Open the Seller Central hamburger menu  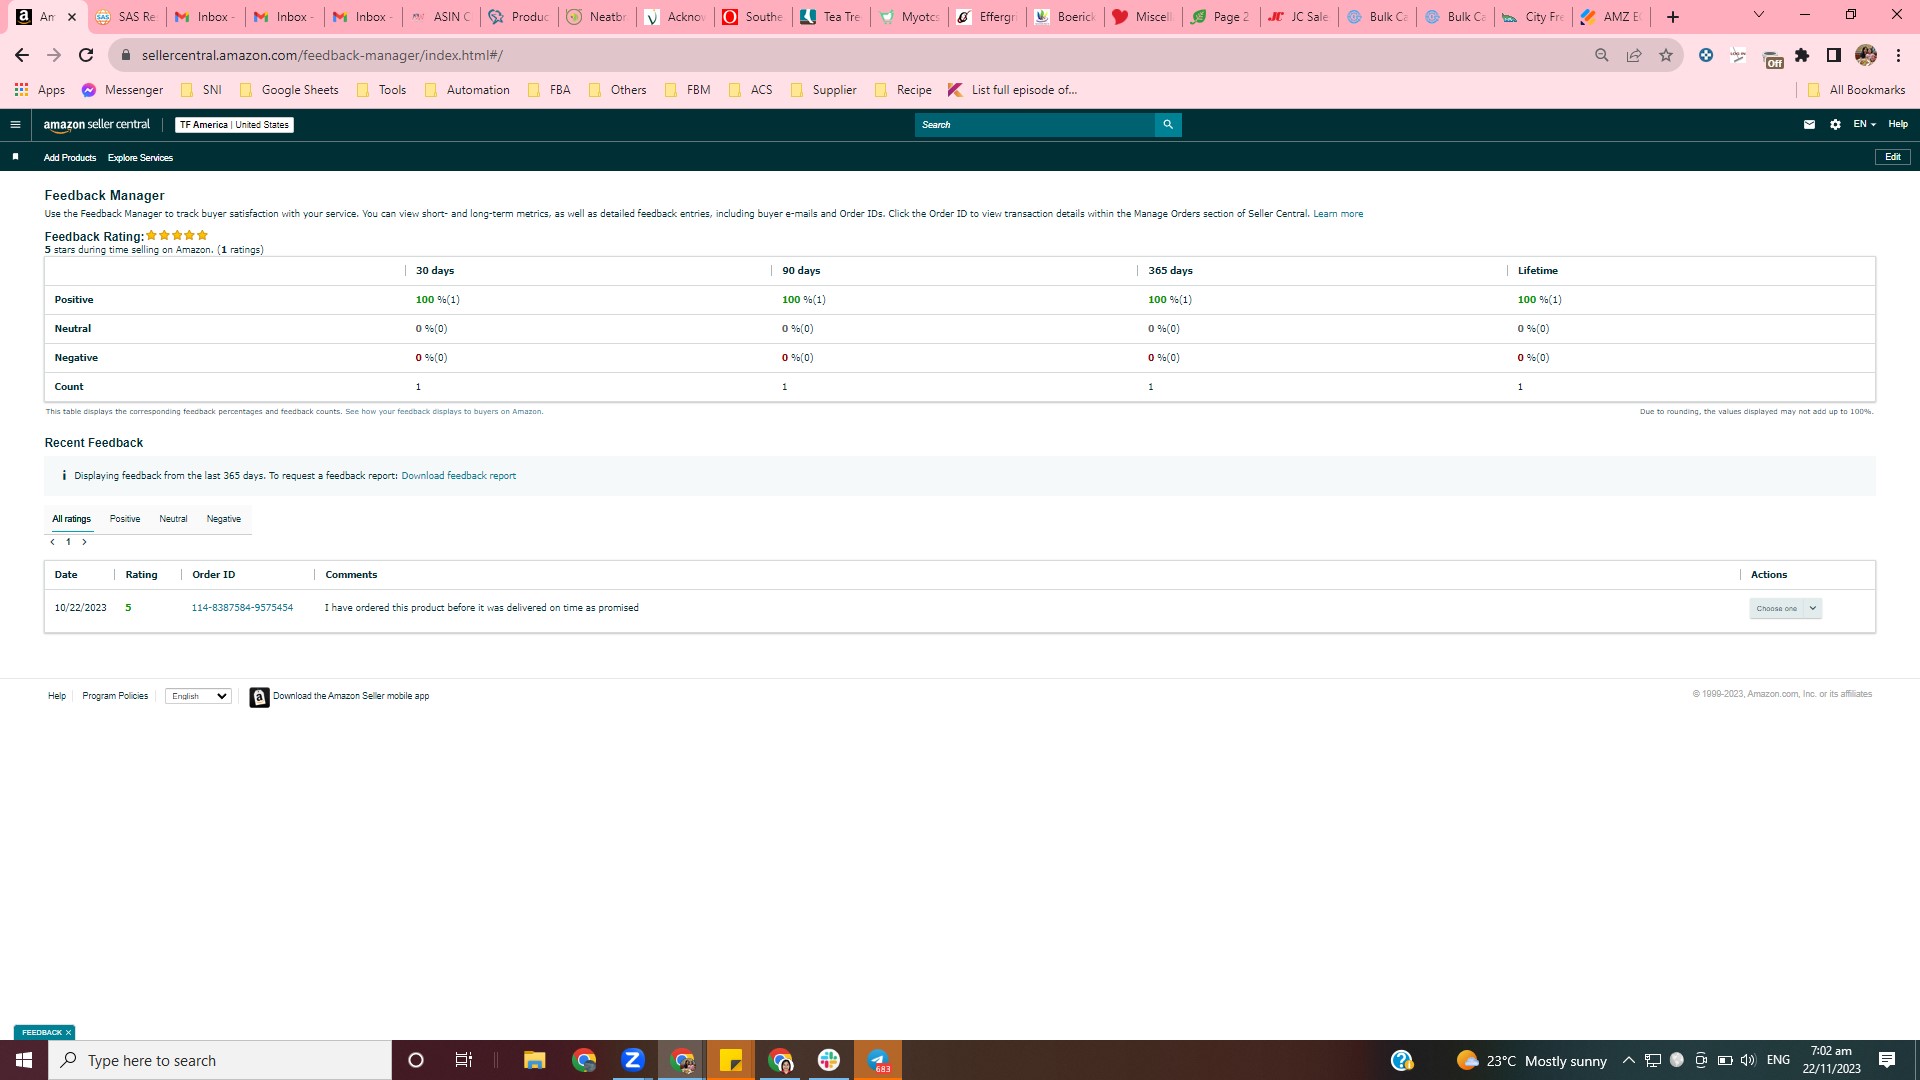pyautogui.click(x=15, y=125)
